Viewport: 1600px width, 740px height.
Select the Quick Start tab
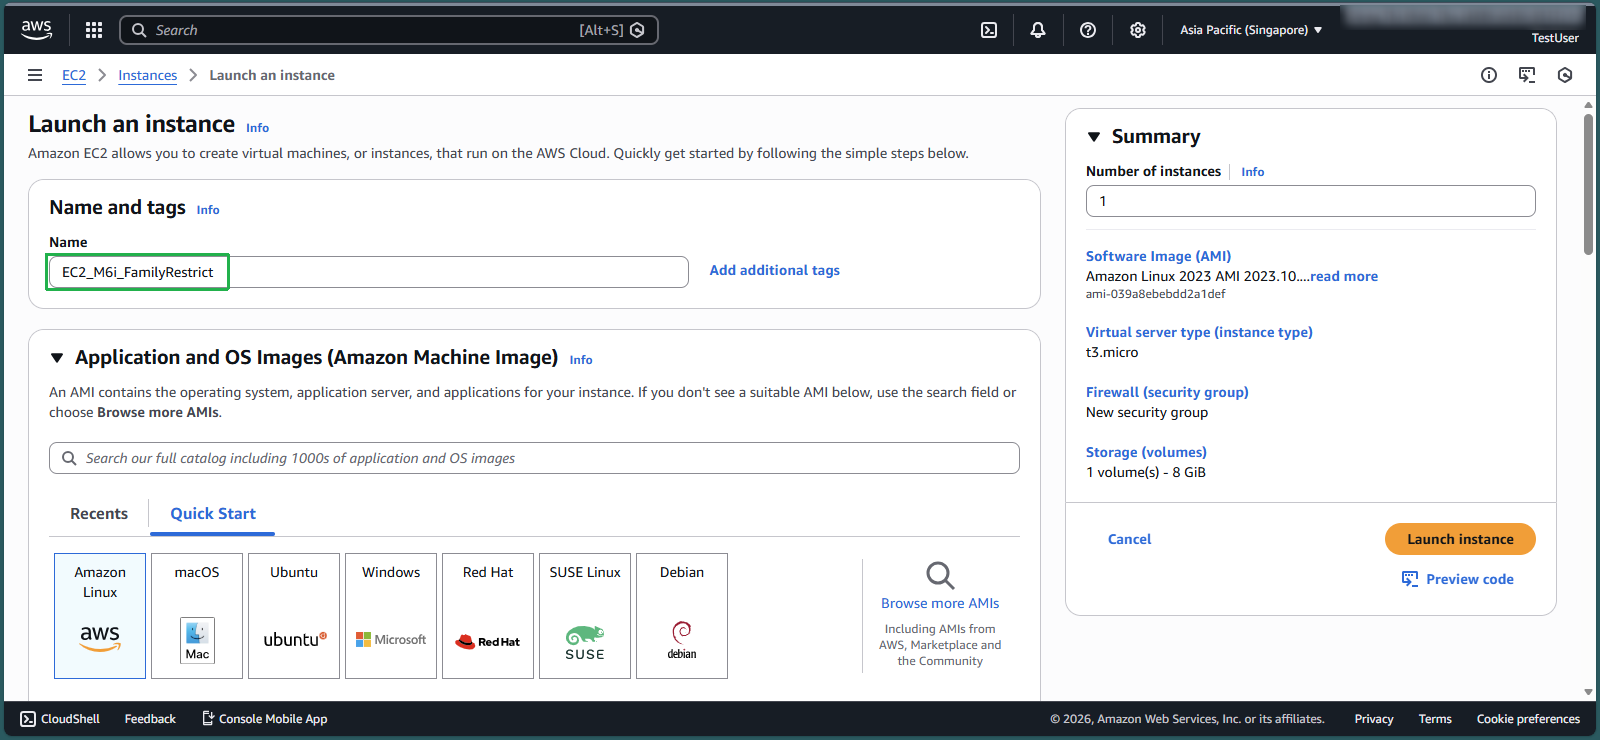(213, 514)
